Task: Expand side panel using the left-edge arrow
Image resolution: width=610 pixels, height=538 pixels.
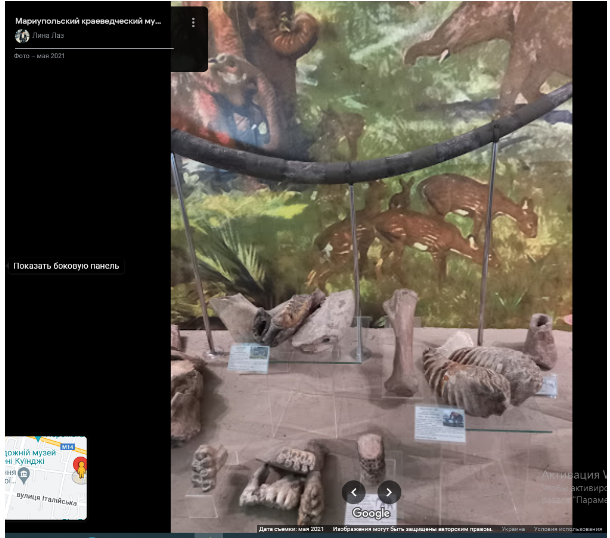Action: coord(7,266)
